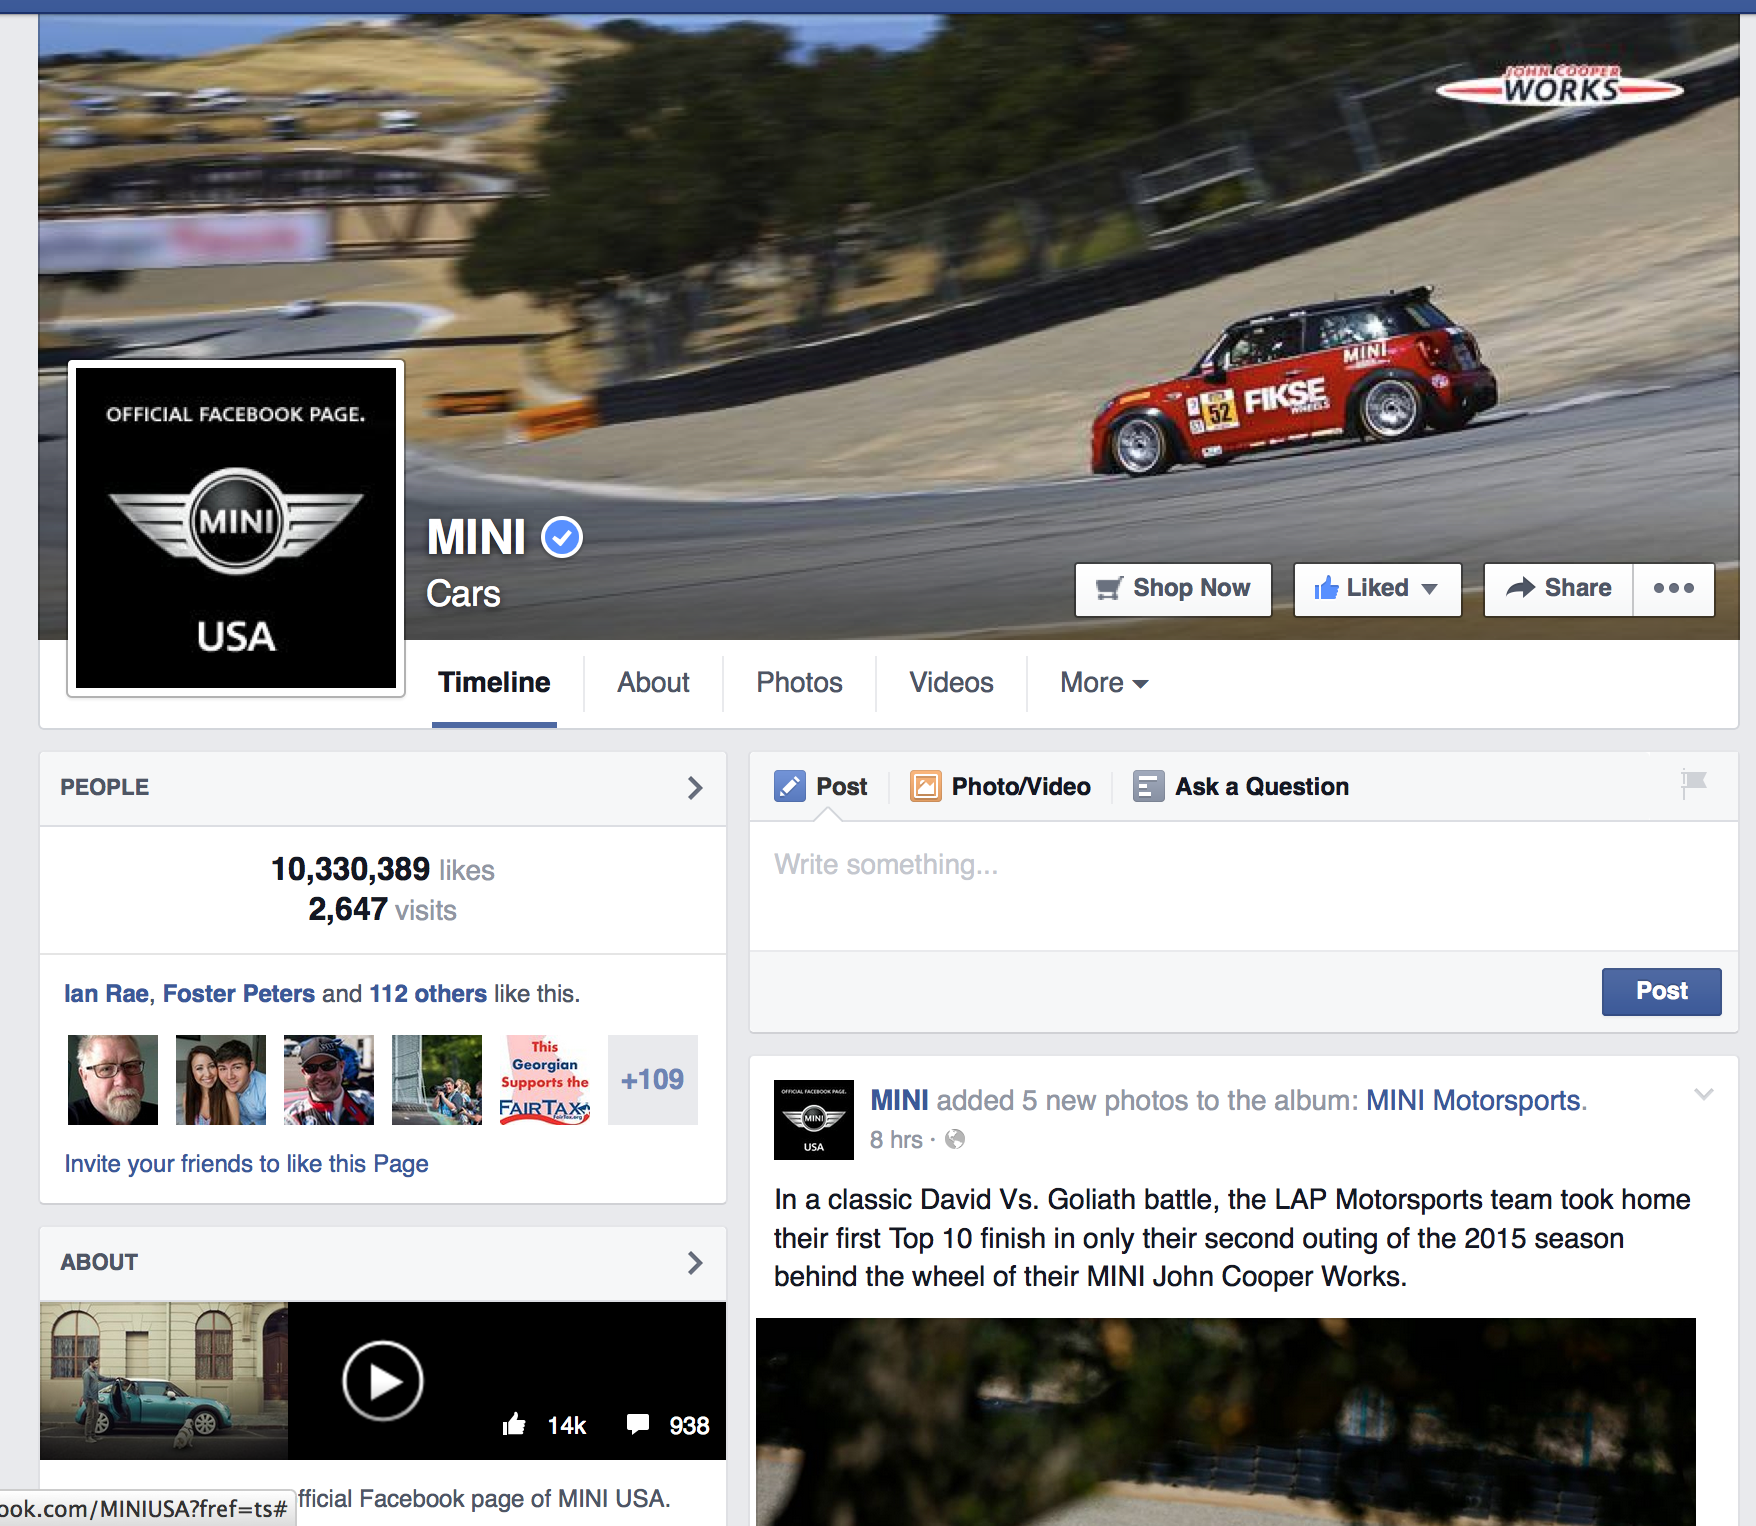
Task: Select Ask a Question option
Action: [1241, 787]
